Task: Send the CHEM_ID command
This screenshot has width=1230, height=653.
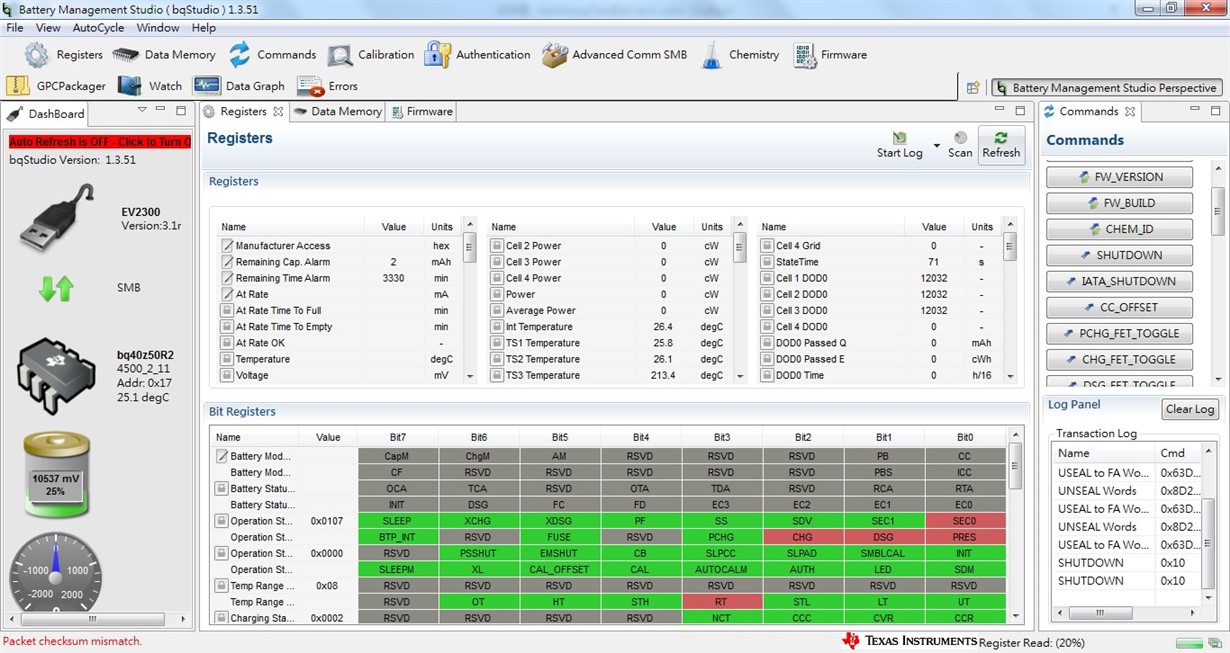Action: tap(1120, 229)
